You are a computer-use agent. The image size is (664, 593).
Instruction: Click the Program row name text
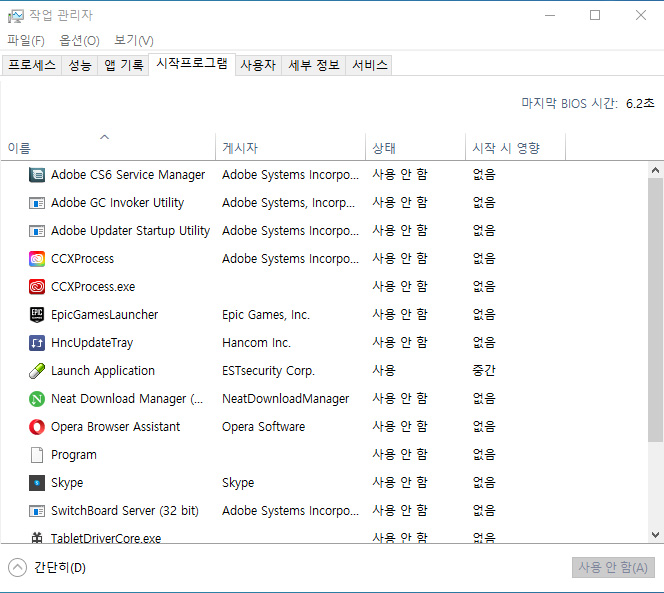click(x=74, y=455)
